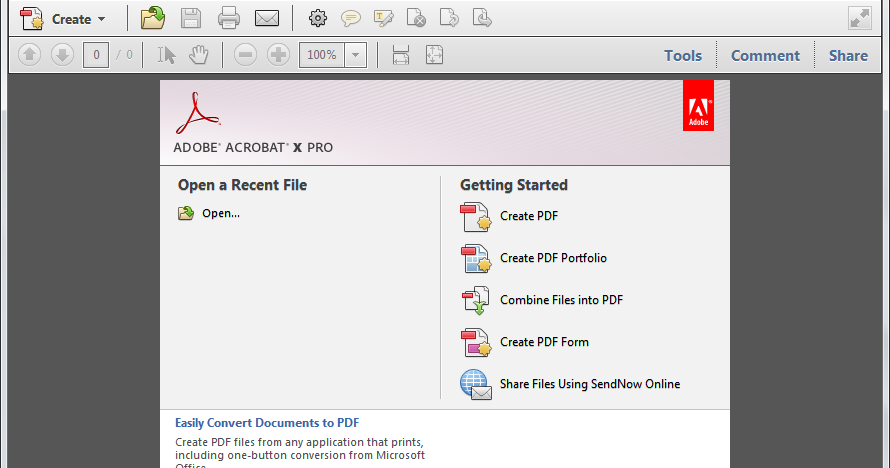
Task: Toggle read mode with expand arrows icon
Action: click(x=860, y=18)
